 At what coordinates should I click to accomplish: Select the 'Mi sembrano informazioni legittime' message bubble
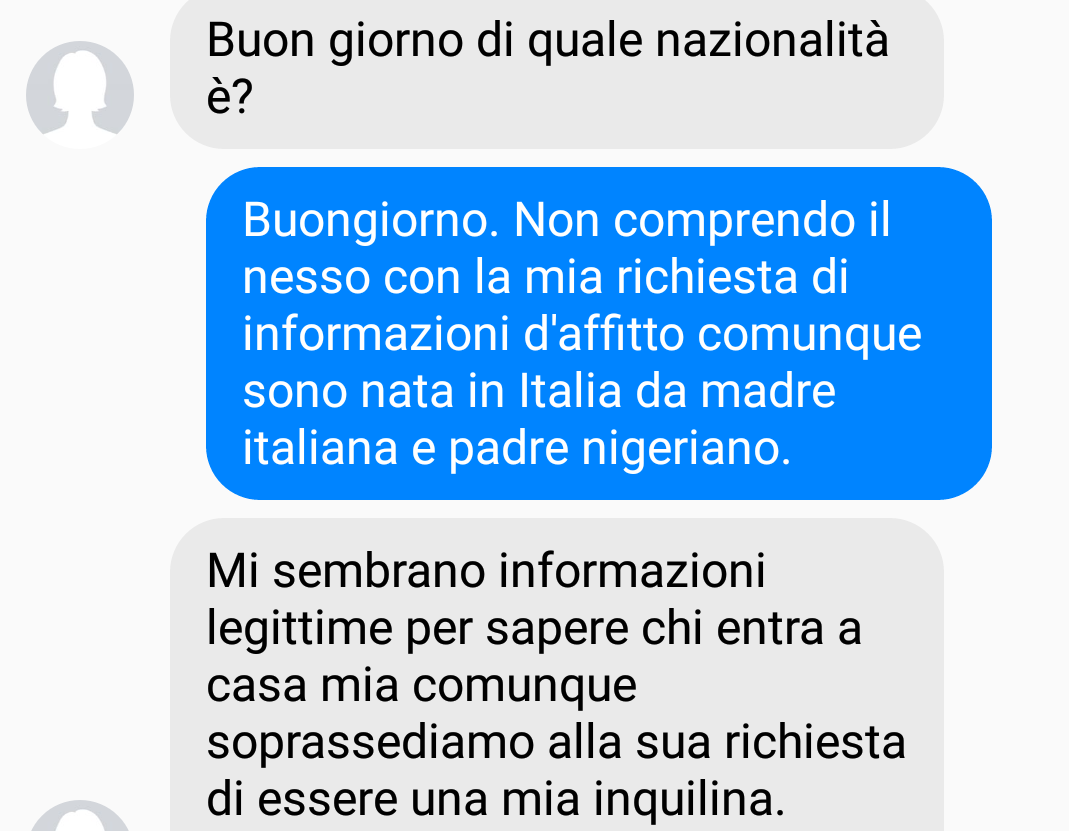click(556, 675)
